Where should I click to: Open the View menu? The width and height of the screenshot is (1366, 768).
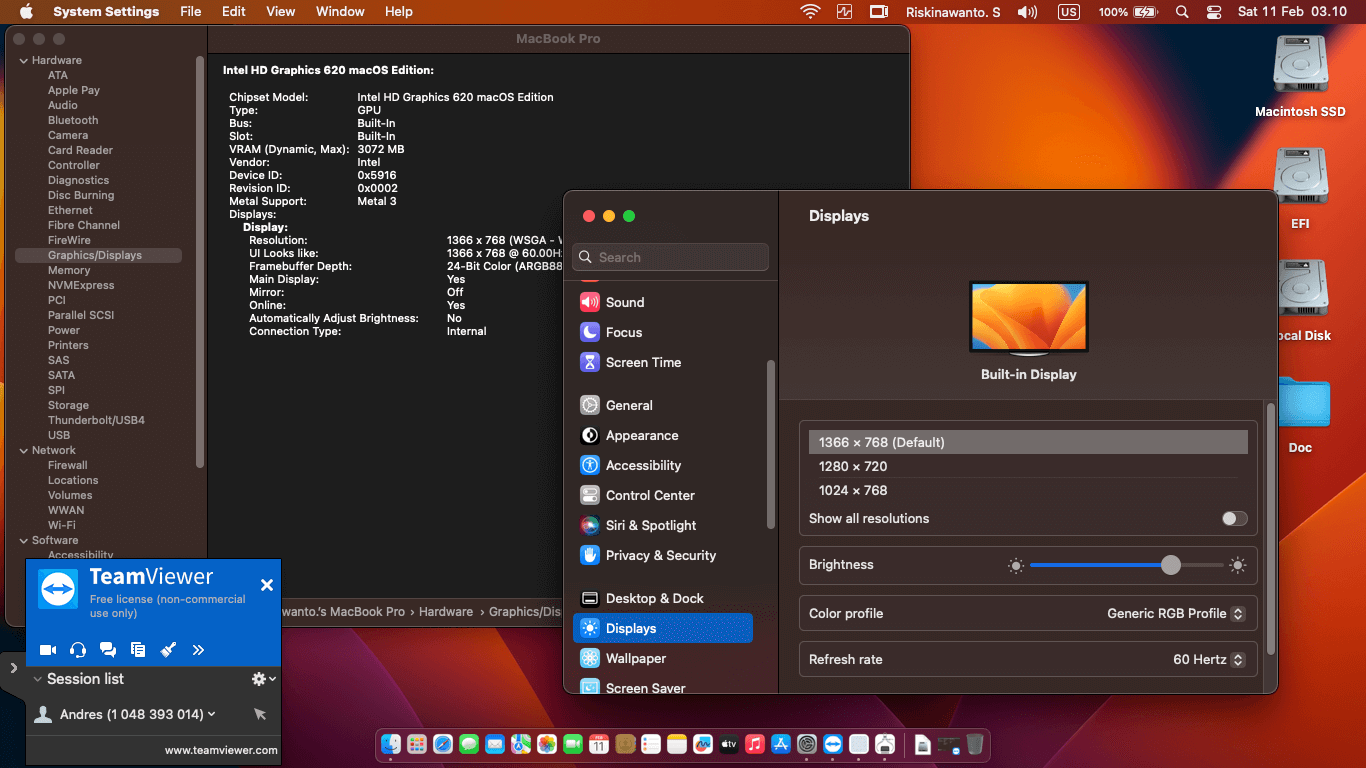(281, 12)
